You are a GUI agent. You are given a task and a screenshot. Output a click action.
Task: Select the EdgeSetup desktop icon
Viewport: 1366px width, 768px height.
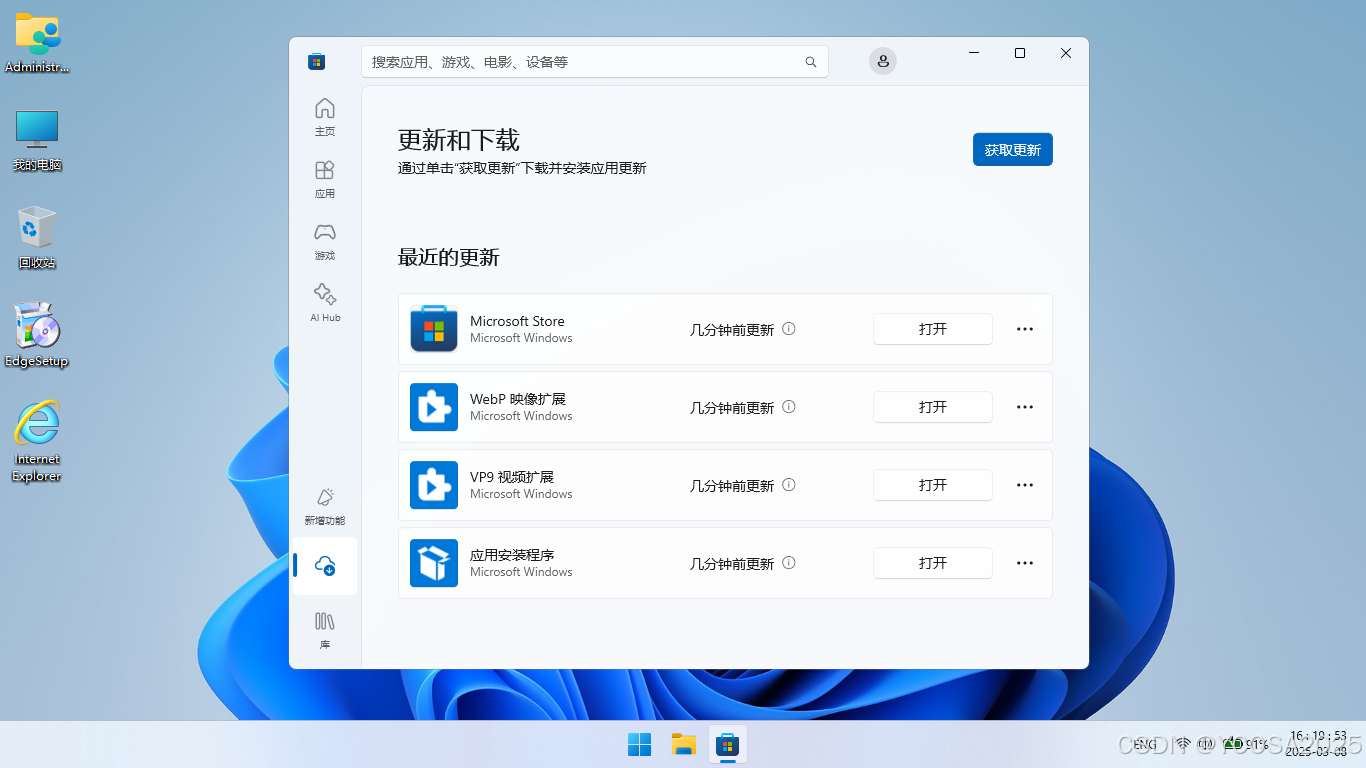37,335
